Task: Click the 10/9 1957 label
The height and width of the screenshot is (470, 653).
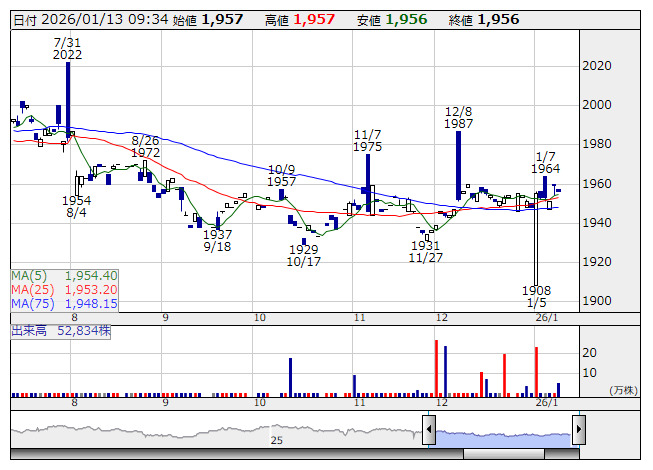Action: (x=282, y=176)
